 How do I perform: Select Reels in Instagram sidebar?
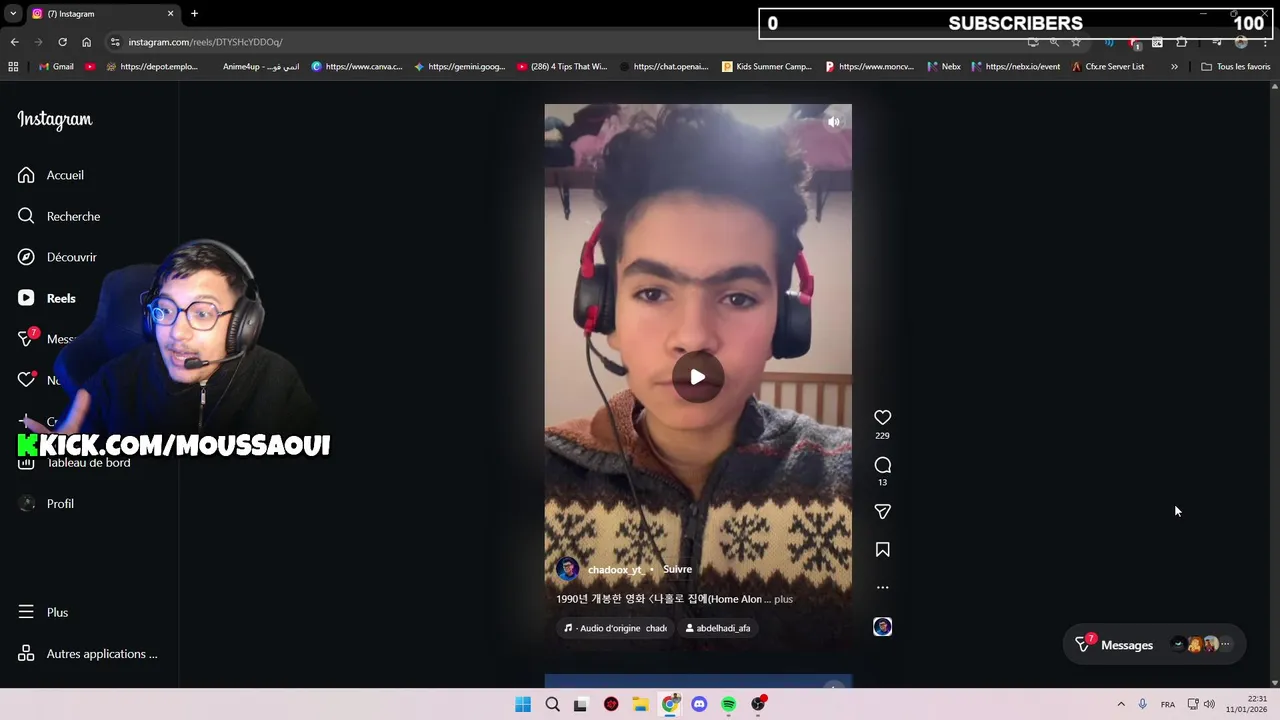(61, 298)
